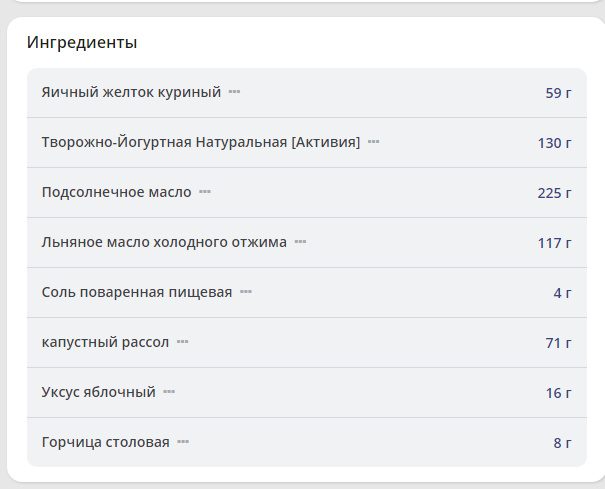
Task: Select the Творожно-Йогуртная Натуральная [Активия] ingredient
Action: pos(200,142)
